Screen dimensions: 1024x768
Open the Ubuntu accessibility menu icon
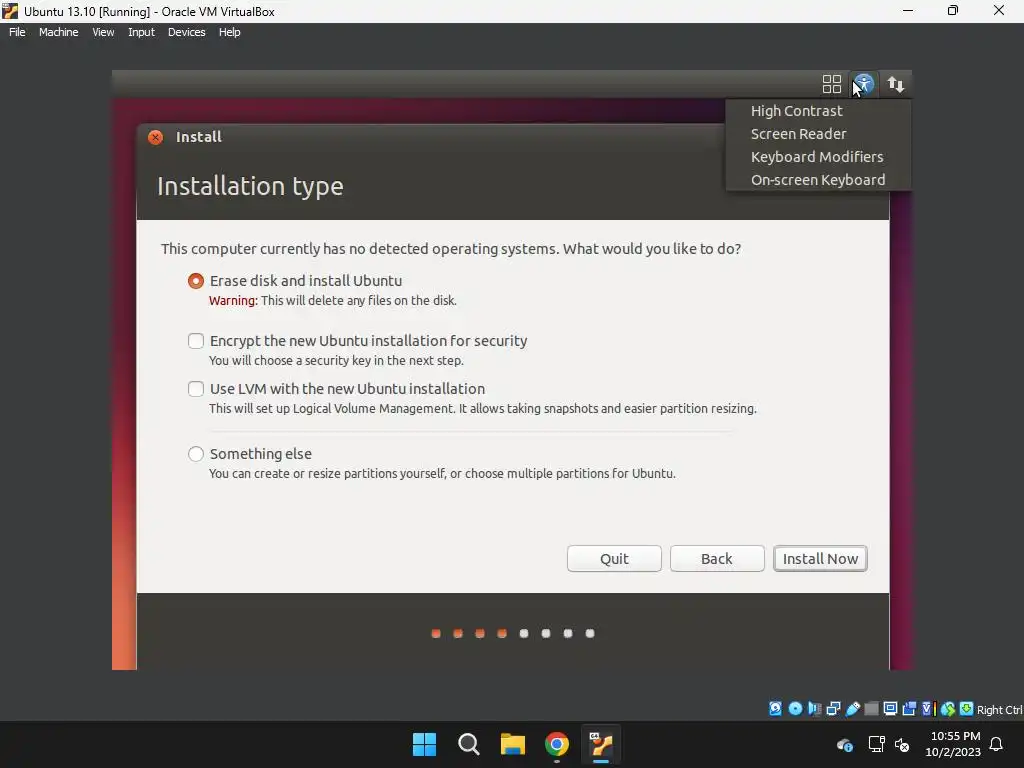click(x=863, y=84)
